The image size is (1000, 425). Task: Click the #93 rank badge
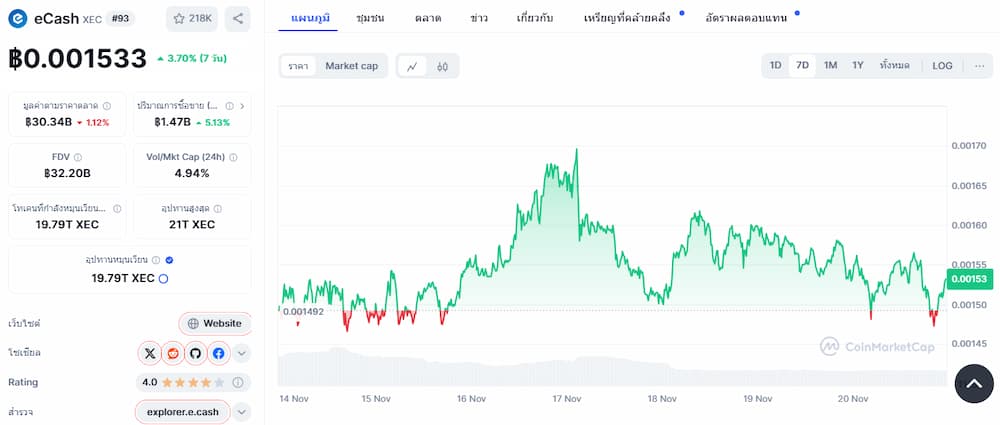point(120,19)
